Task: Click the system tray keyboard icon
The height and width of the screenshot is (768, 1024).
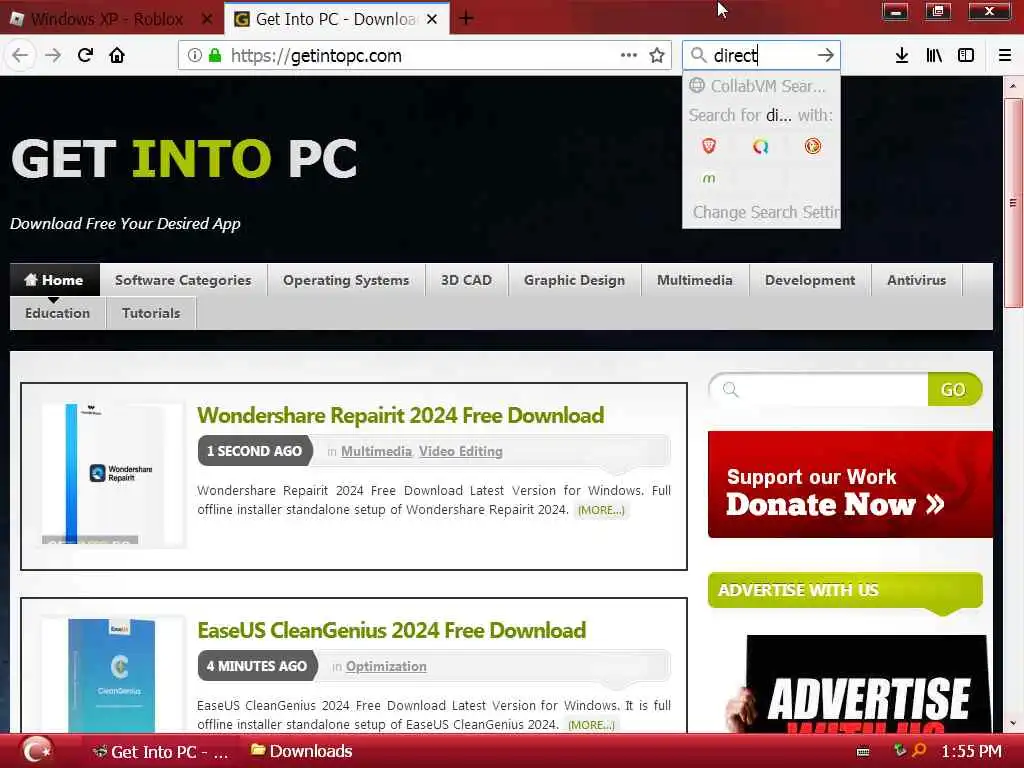Action: click(x=863, y=752)
